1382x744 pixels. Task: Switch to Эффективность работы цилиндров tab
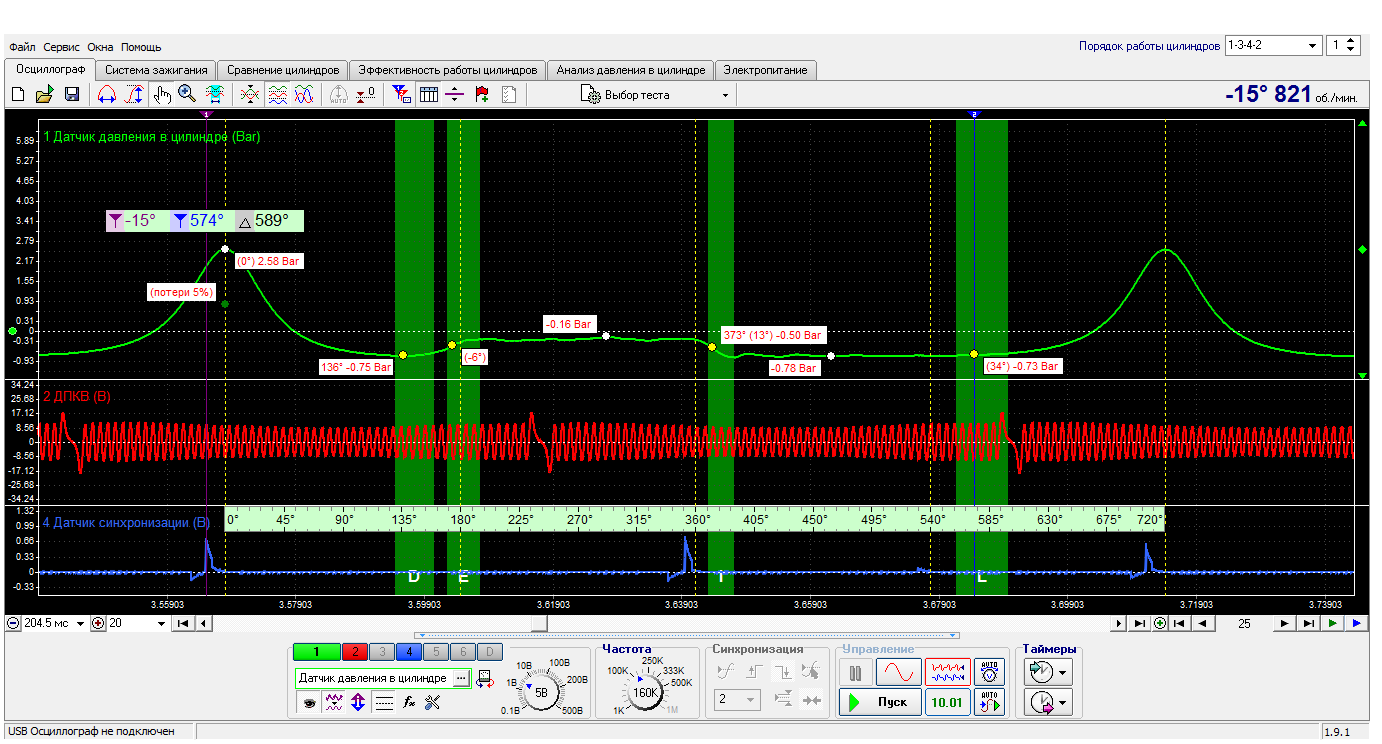448,70
